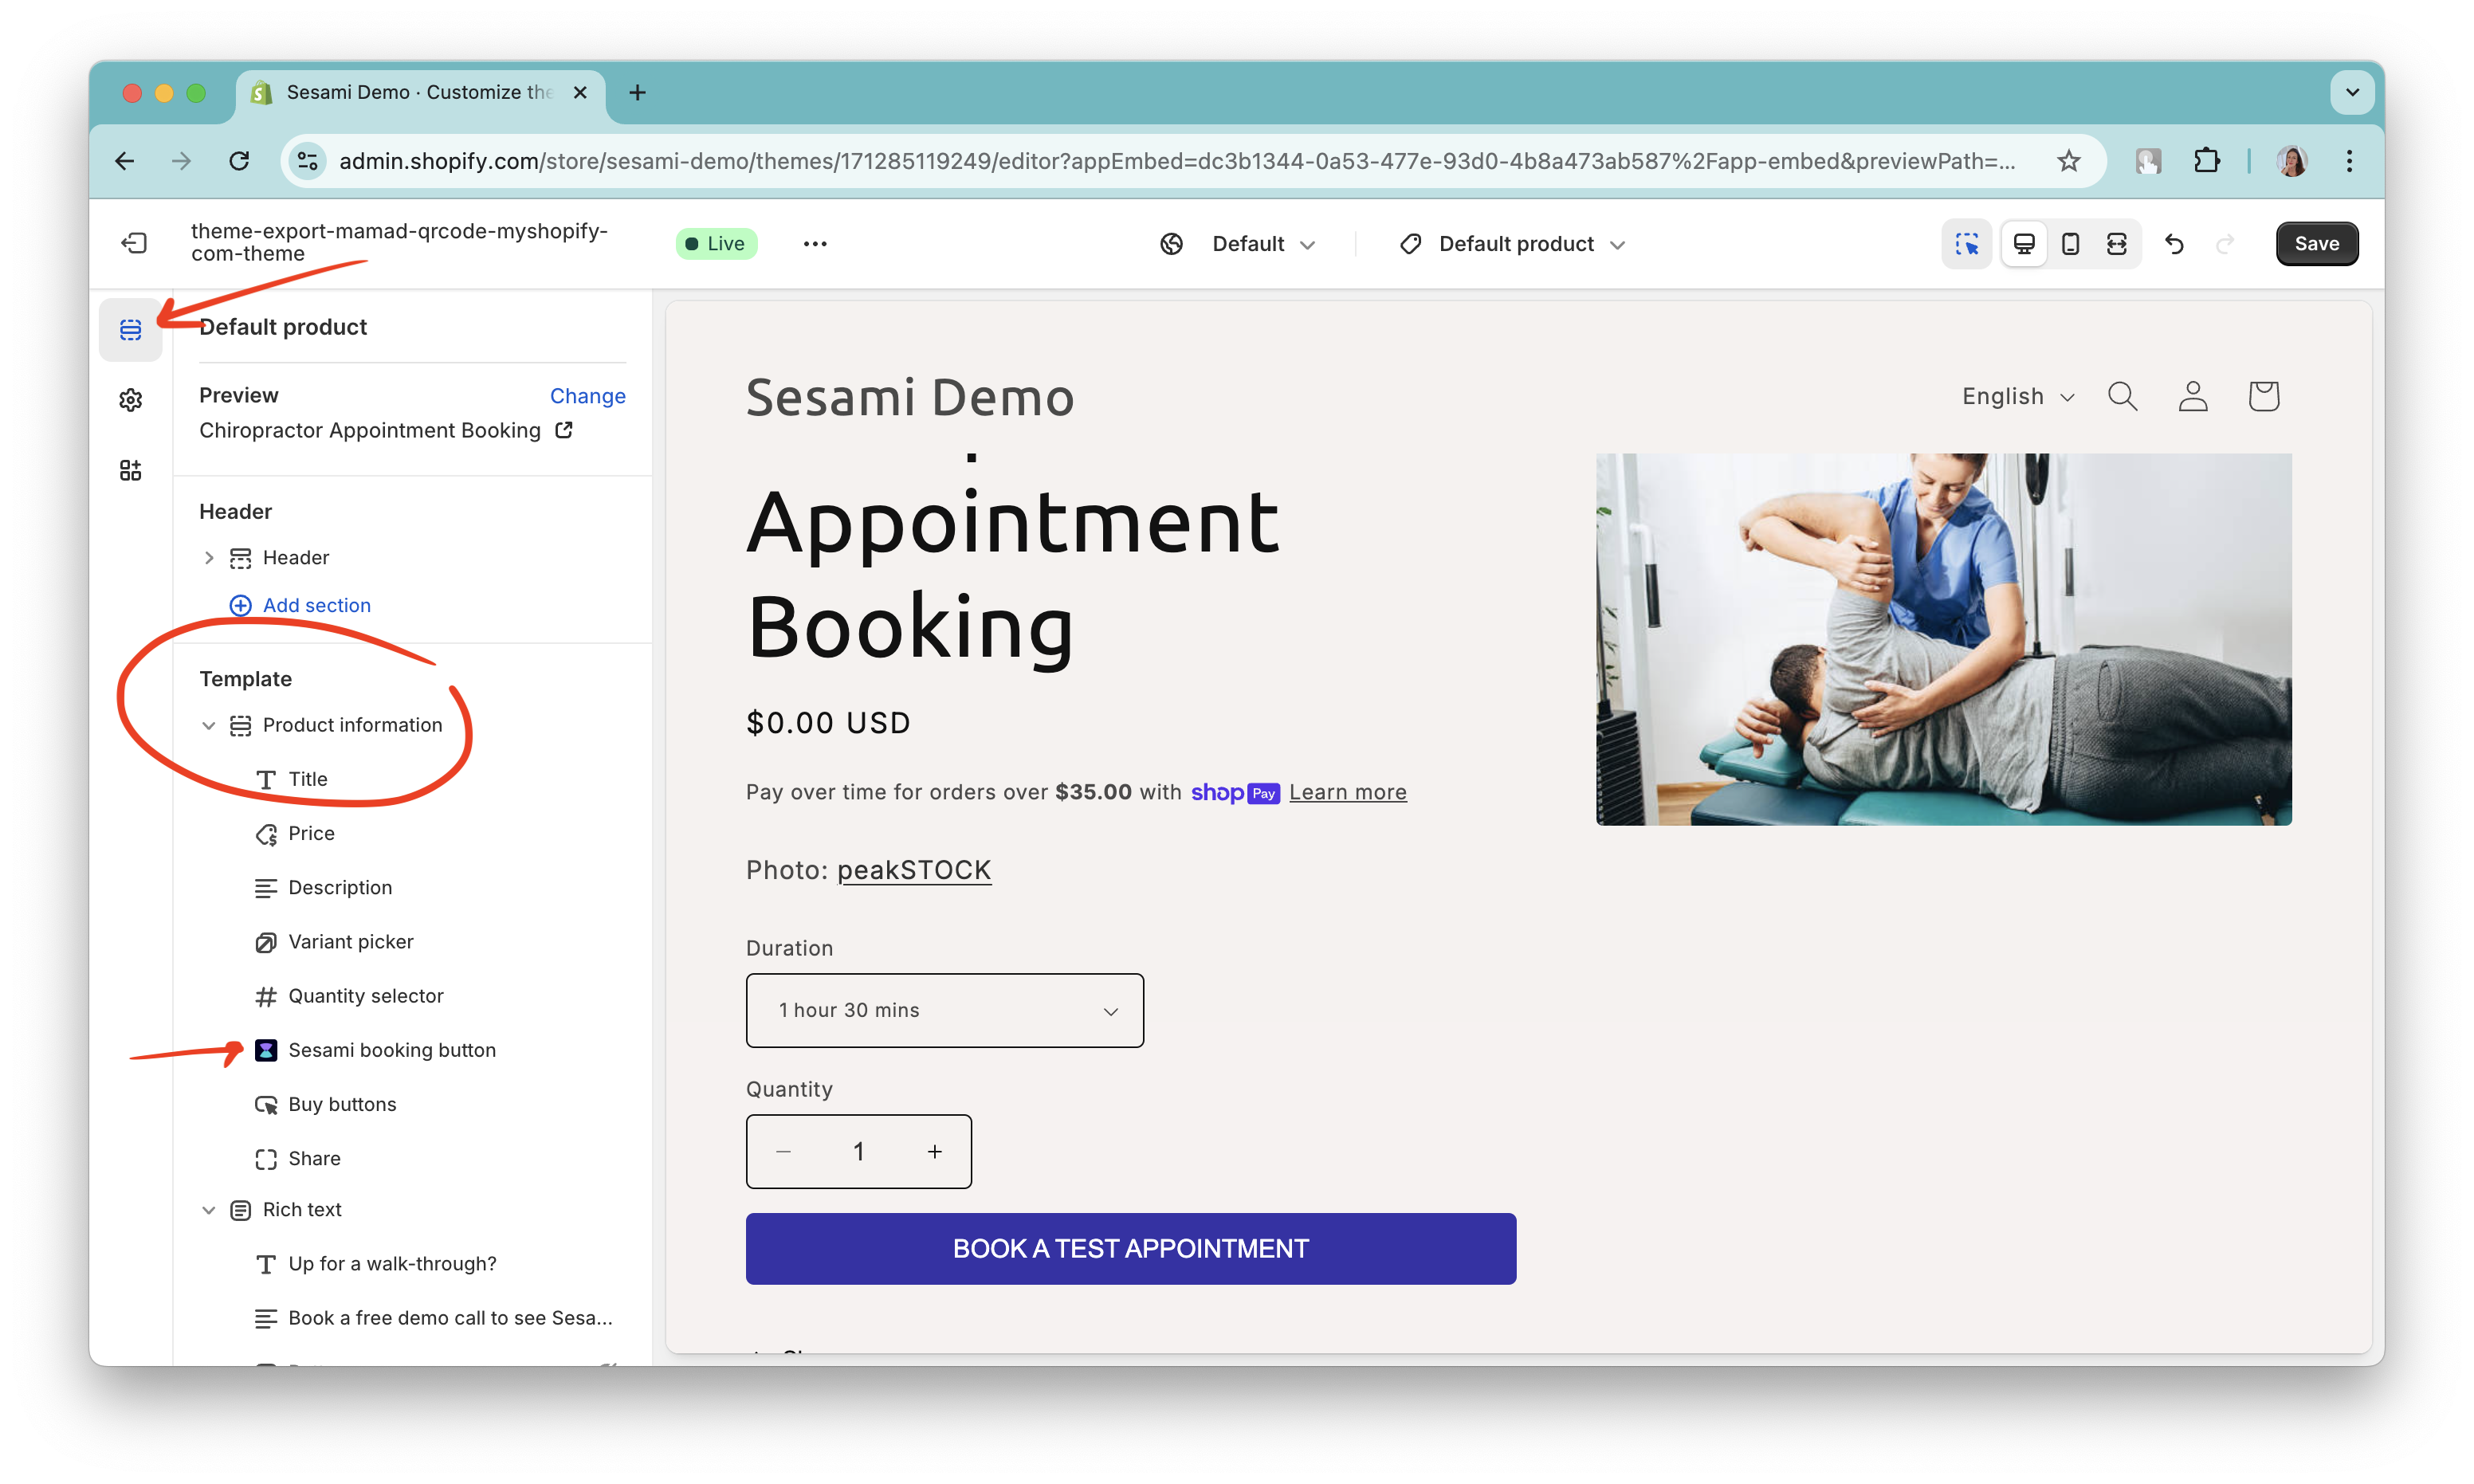Open the three-dots more actions menu
2474x1484 pixels.
[815, 243]
